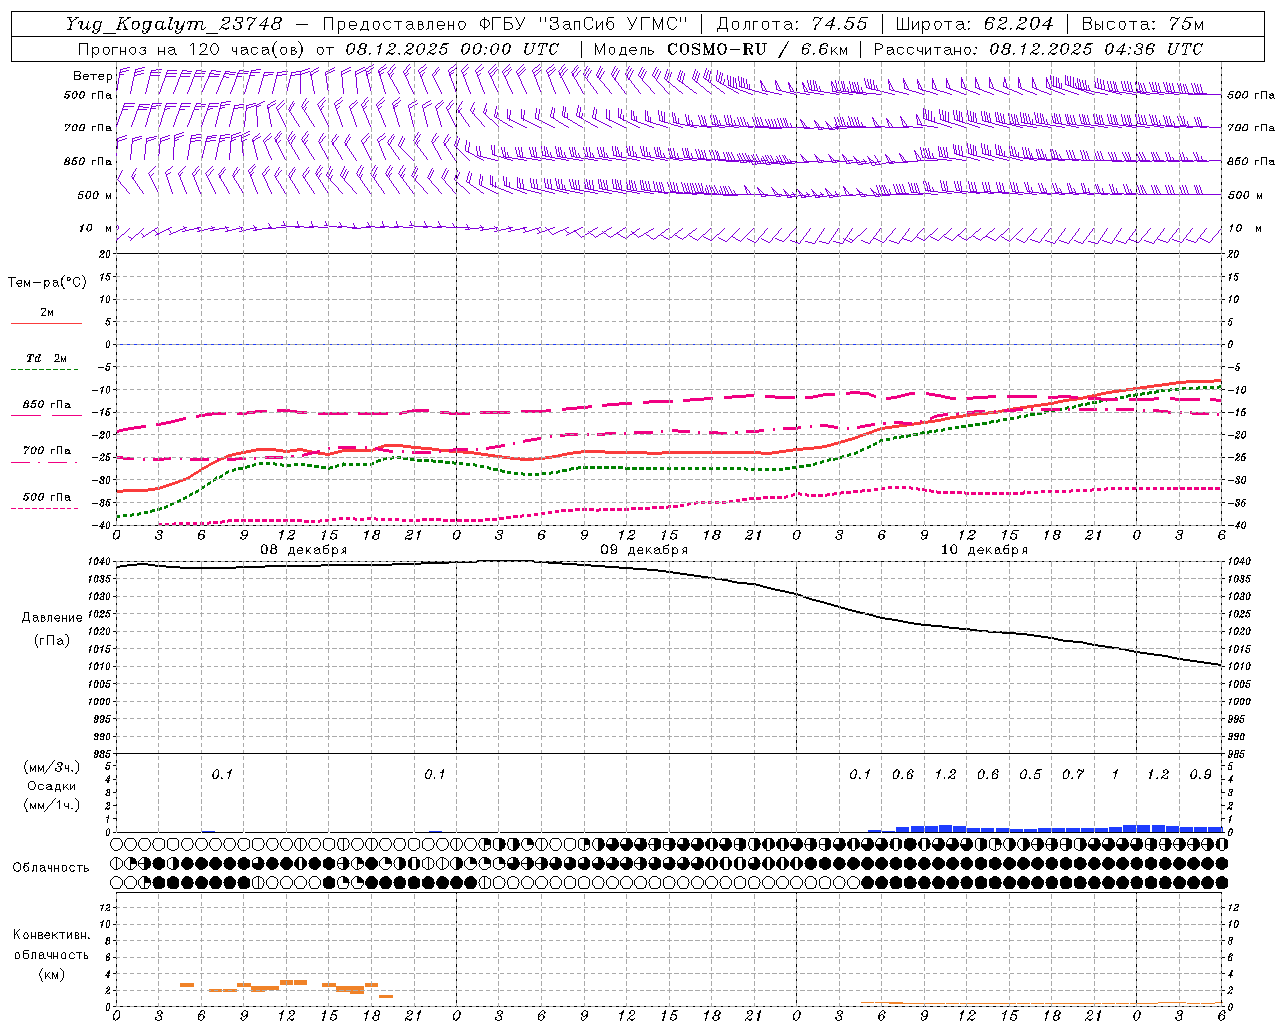Click the Модель COSMO-RU / 6.6км label
The width and height of the screenshot is (1280, 1024).
(x=720, y=48)
